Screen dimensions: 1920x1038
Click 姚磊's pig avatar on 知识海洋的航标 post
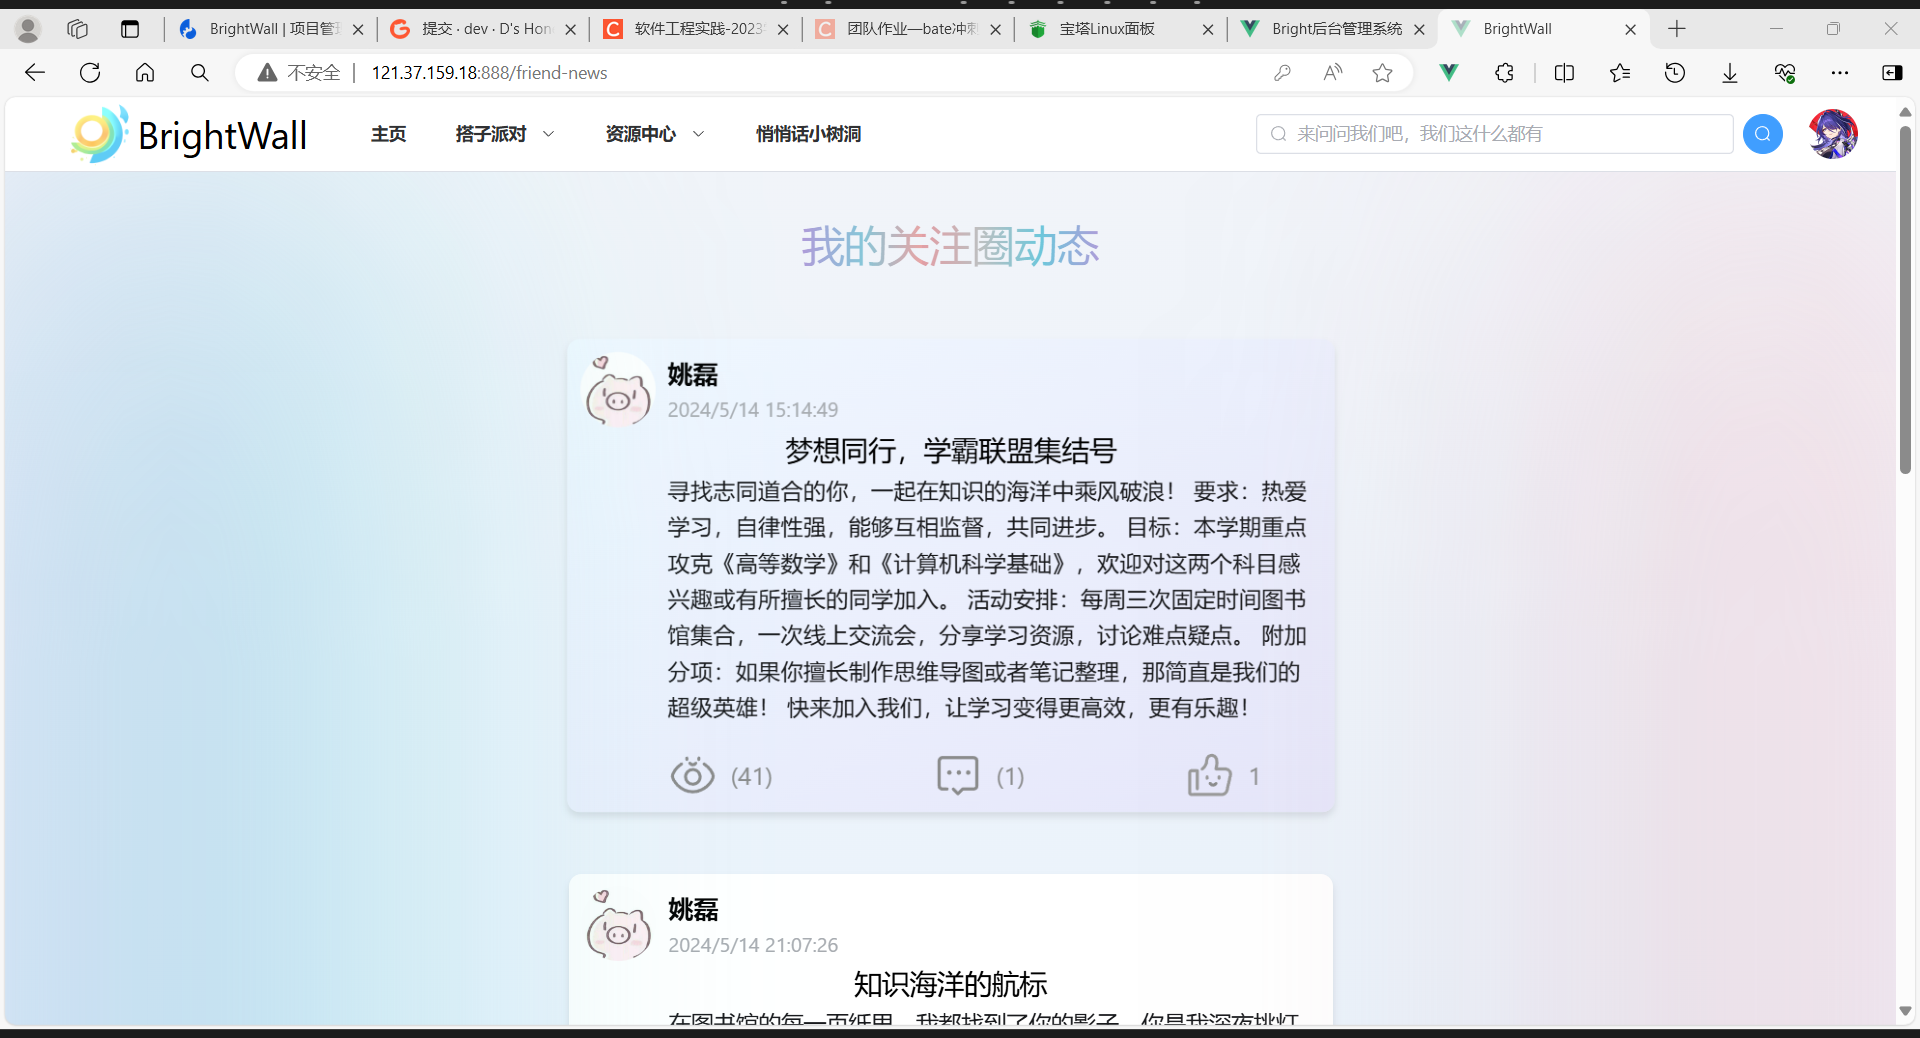(x=619, y=926)
